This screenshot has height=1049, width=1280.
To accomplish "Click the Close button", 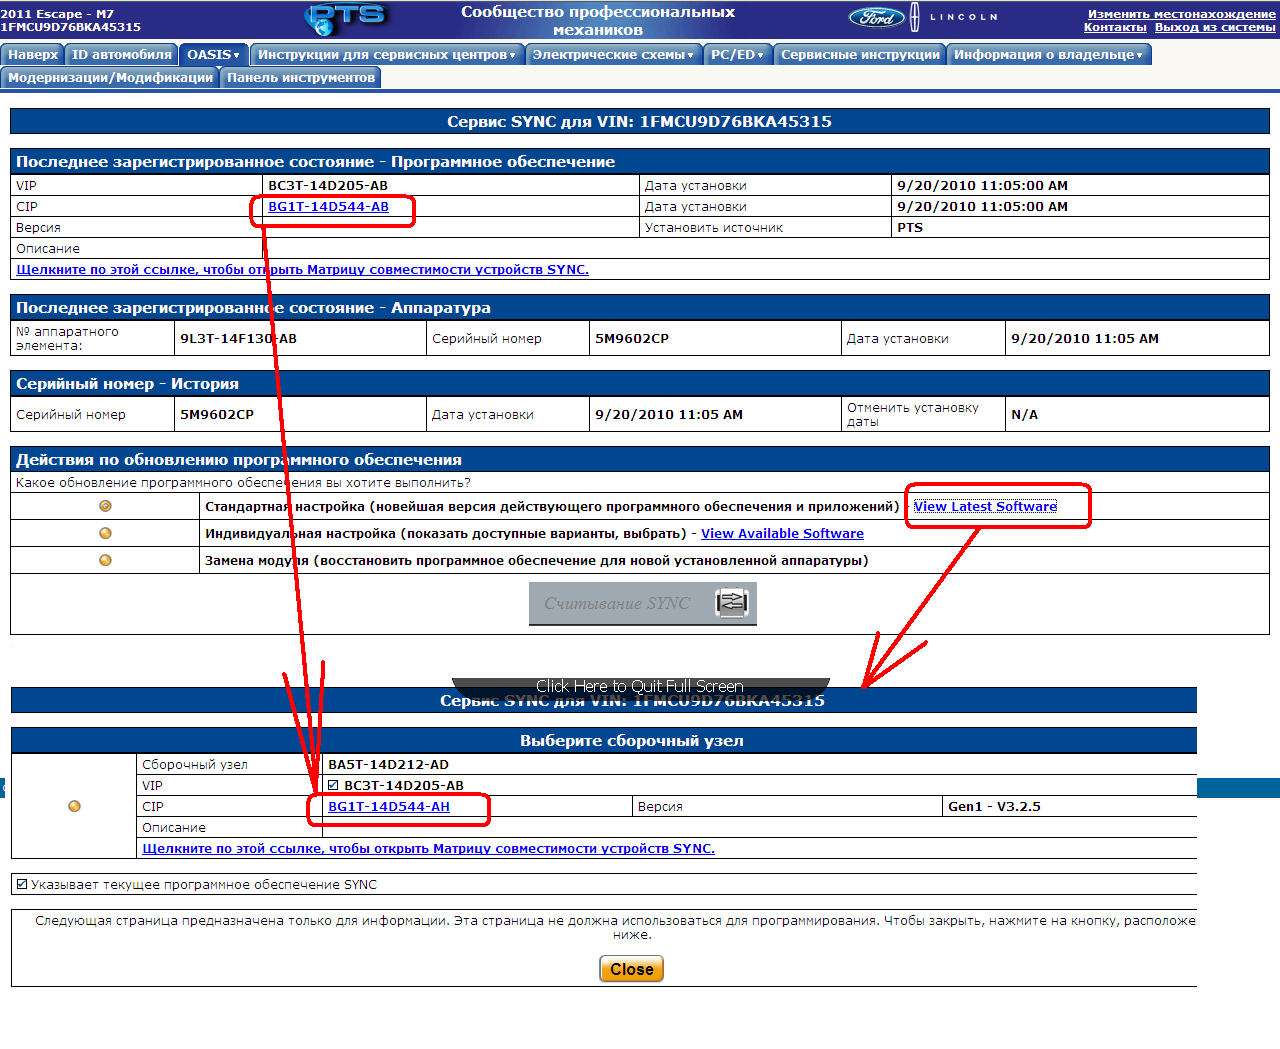I will [632, 969].
